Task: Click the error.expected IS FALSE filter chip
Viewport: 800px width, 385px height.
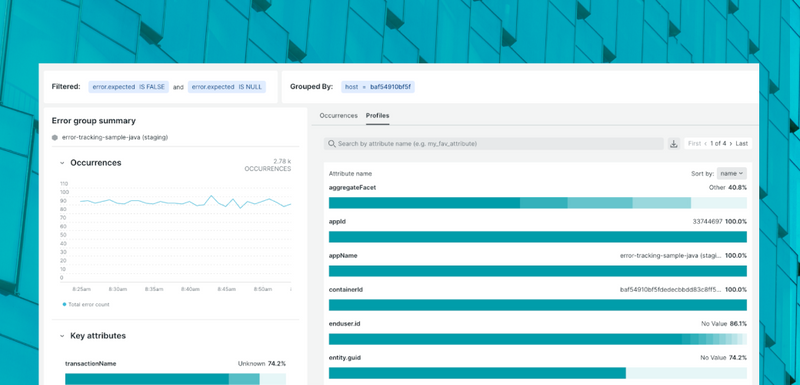Action: coord(129,87)
